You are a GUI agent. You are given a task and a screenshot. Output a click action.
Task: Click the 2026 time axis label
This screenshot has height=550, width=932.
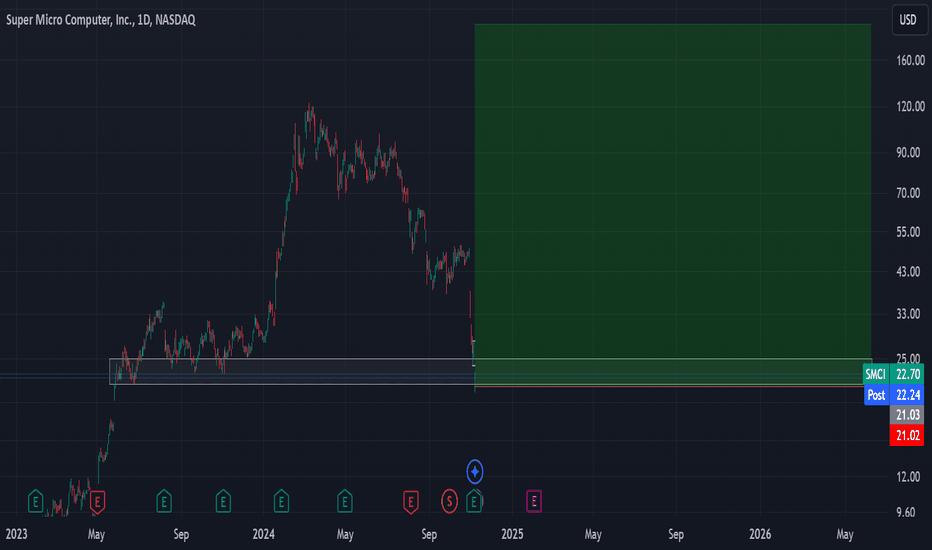(760, 534)
